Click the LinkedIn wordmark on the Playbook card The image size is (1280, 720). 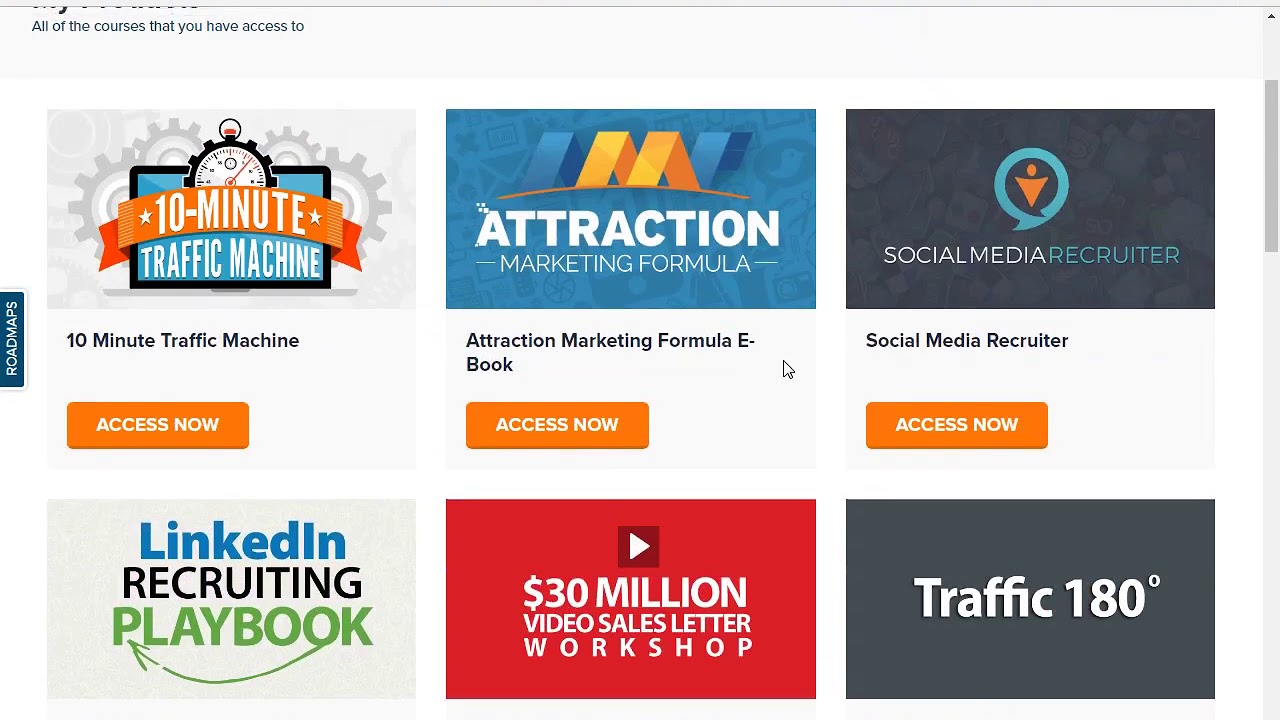click(x=243, y=542)
